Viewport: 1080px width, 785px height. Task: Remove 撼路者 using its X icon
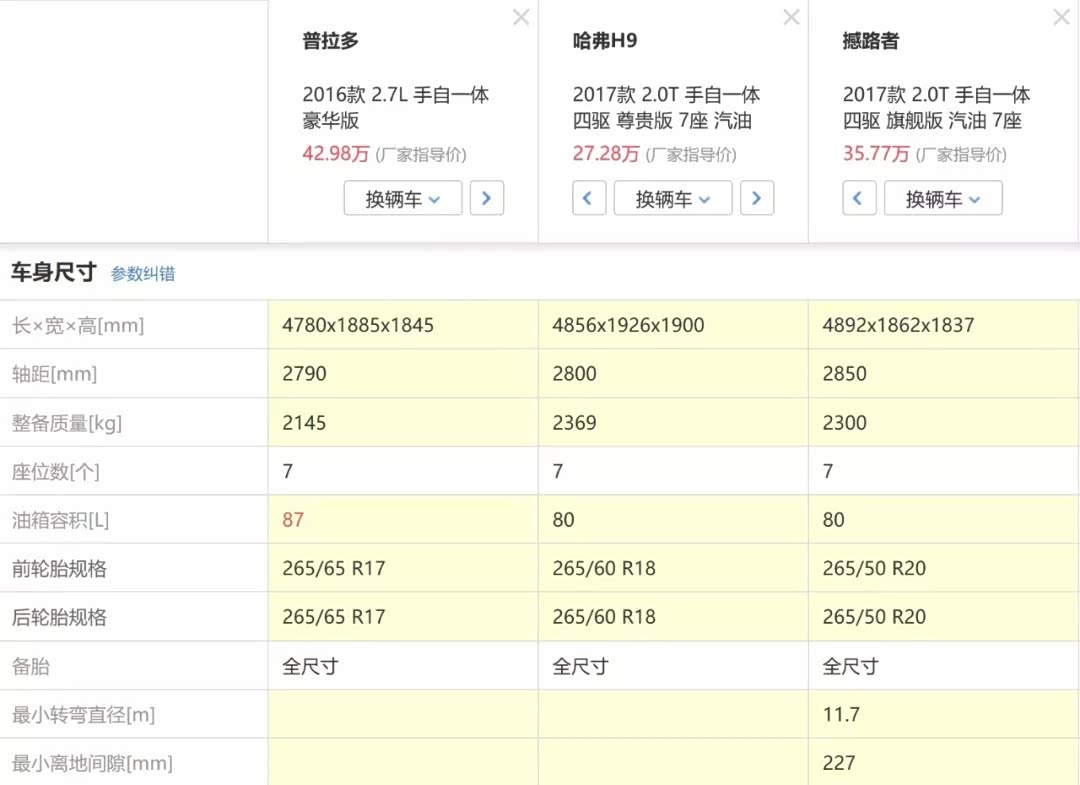pyautogui.click(x=1061, y=18)
